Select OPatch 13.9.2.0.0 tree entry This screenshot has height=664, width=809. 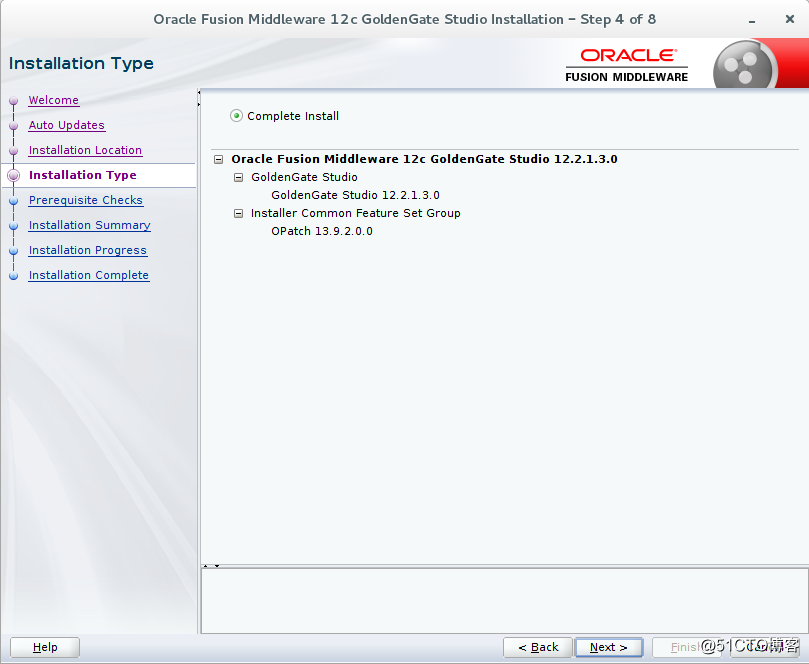point(322,231)
